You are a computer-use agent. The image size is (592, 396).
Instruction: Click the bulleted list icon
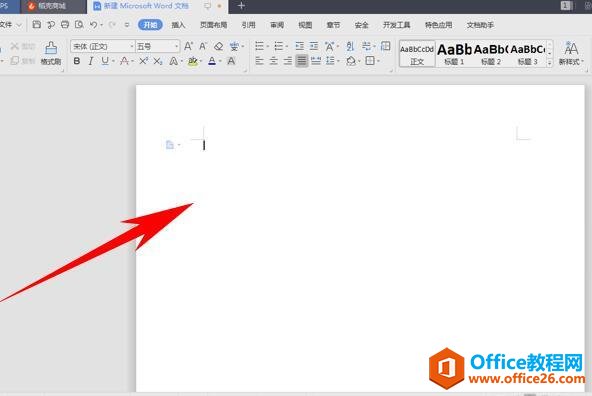pyautogui.click(x=259, y=46)
